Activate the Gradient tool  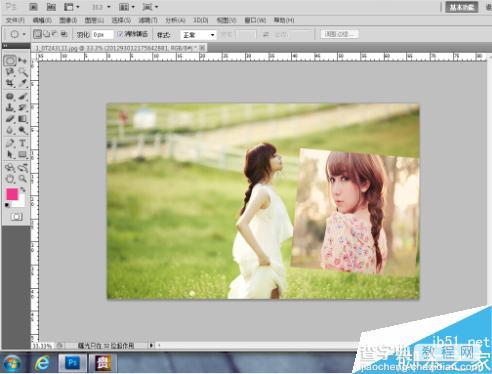tap(23, 119)
